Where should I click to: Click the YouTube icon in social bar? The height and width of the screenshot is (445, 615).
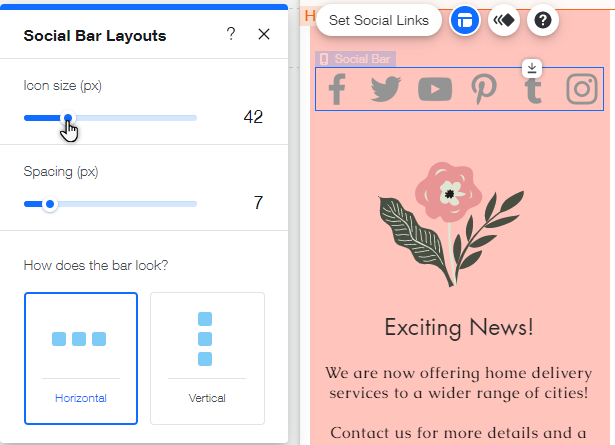click(x=435, y=89)
